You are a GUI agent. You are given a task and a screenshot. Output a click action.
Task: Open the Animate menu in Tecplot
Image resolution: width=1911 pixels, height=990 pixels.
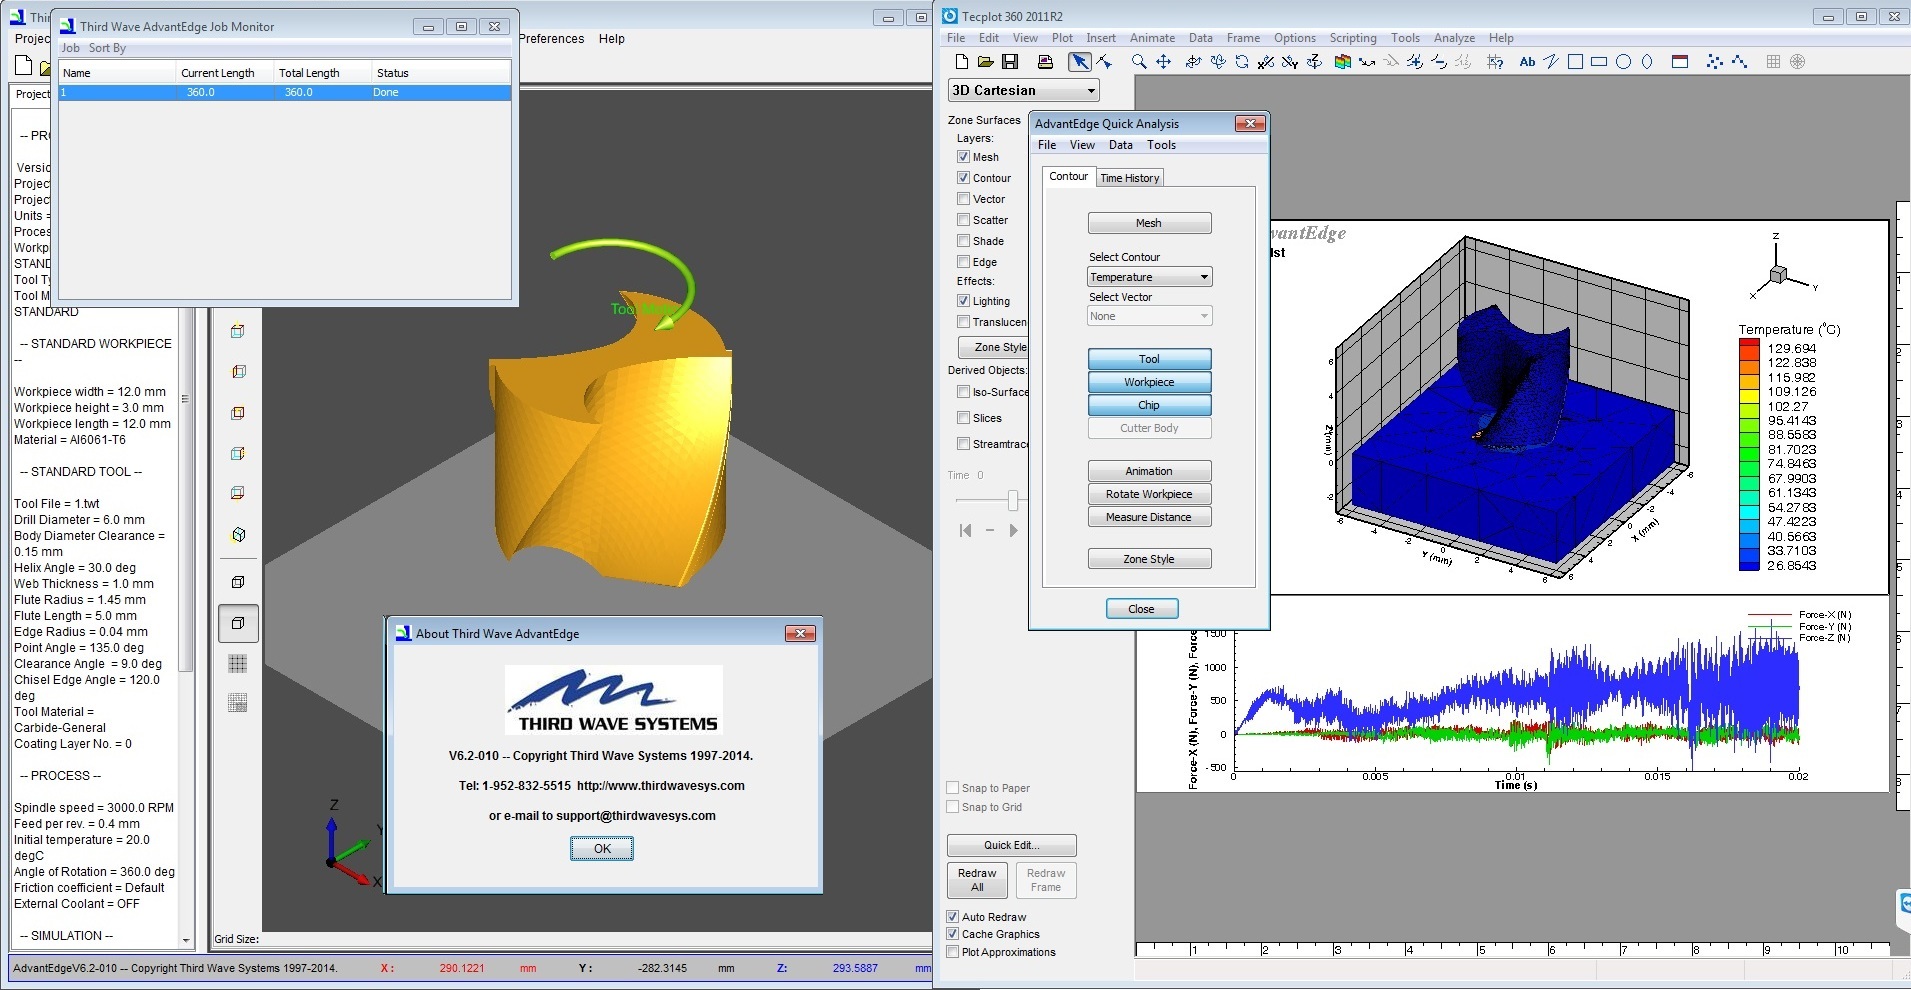[1152, 38]
